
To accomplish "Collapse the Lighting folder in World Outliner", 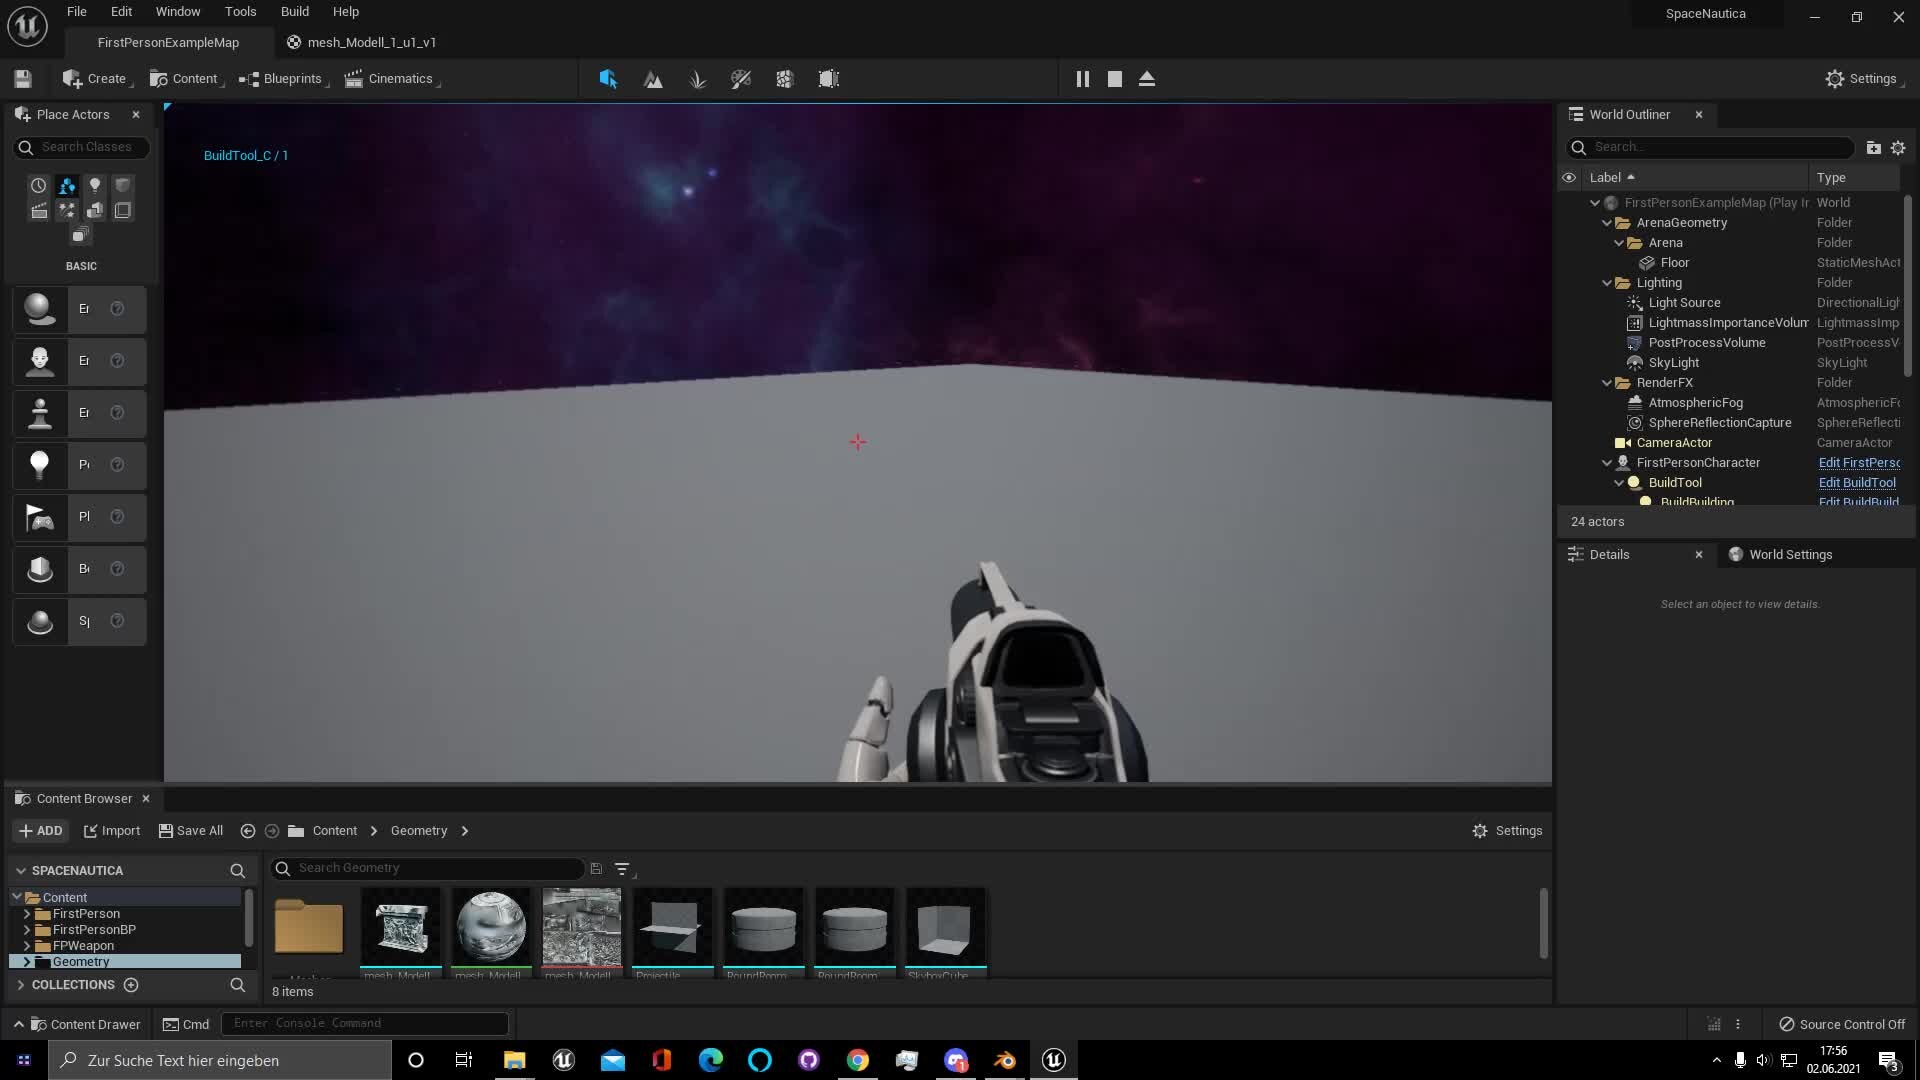I will [x=1606, y=283].
